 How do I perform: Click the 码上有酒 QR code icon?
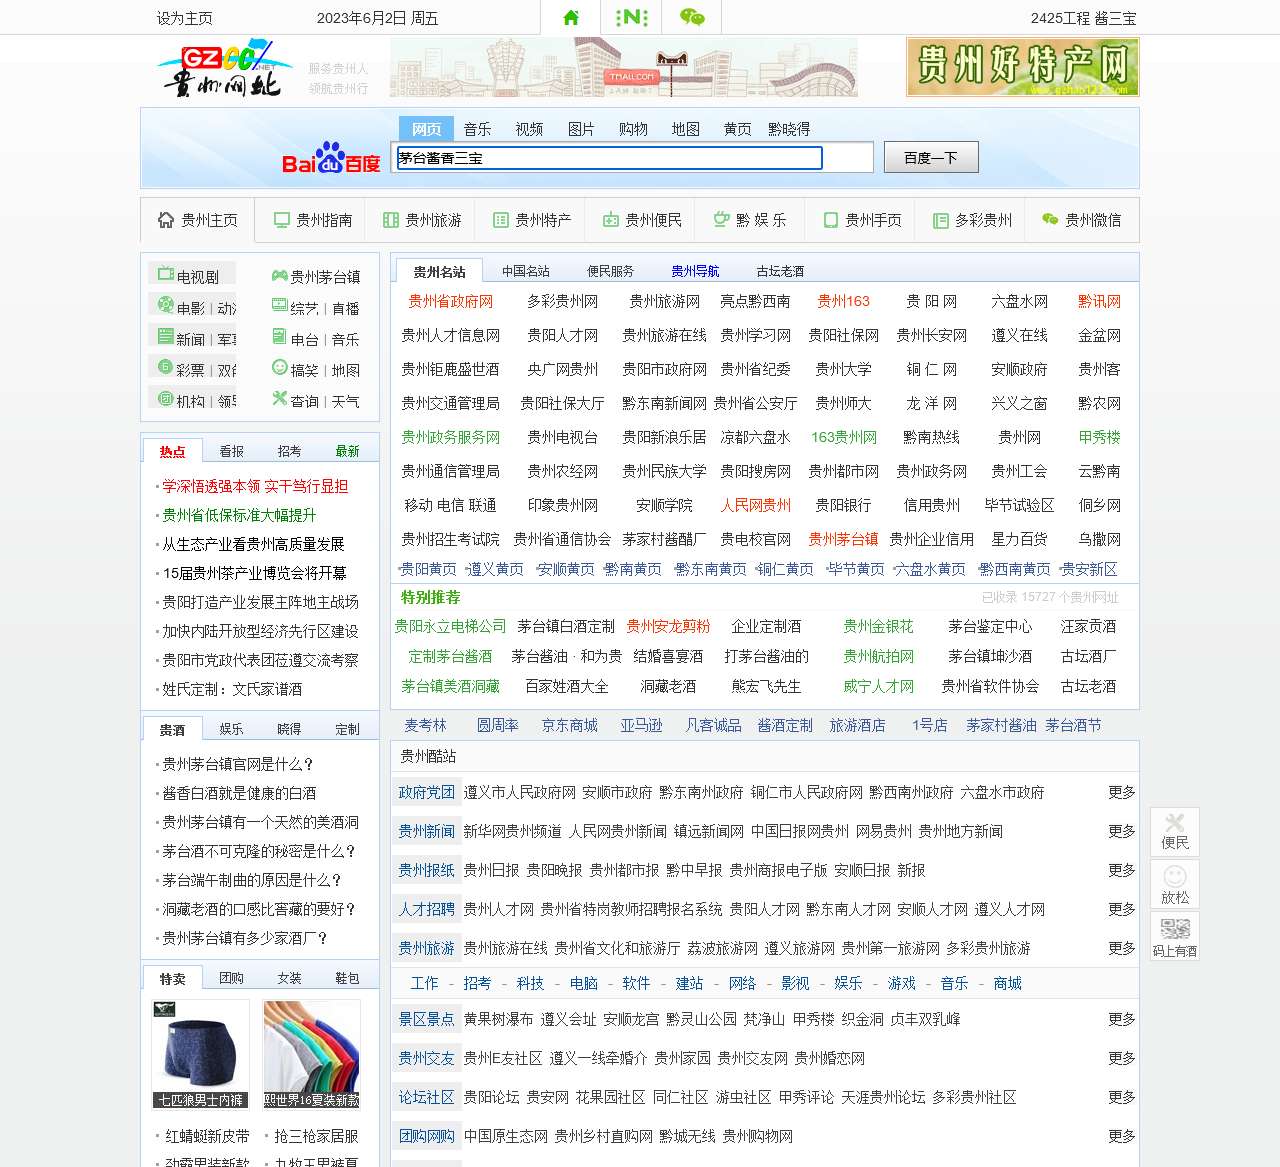tap(1175, 937)
